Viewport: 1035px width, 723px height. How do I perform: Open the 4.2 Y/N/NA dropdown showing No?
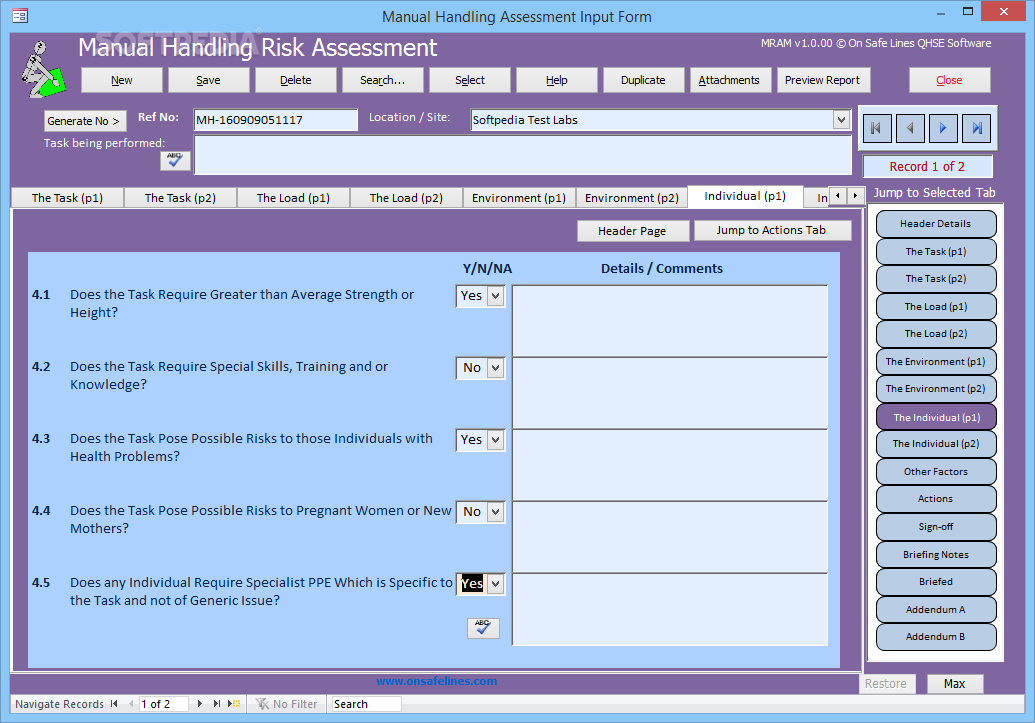pos(496,368)
